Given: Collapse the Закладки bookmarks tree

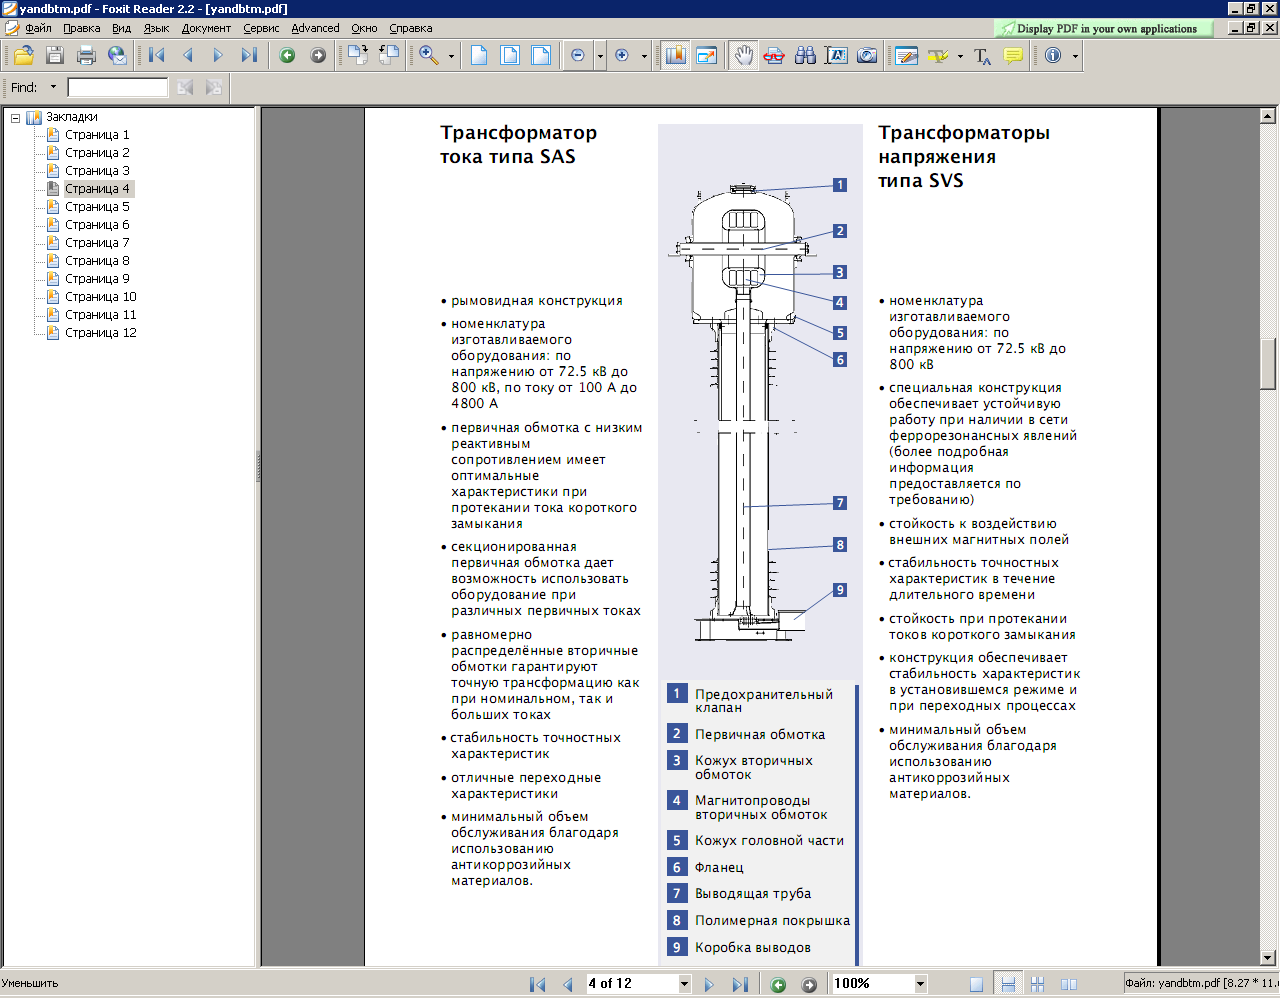Looking at the screenshot, I should pyautogui.click(x=15, y=117).
